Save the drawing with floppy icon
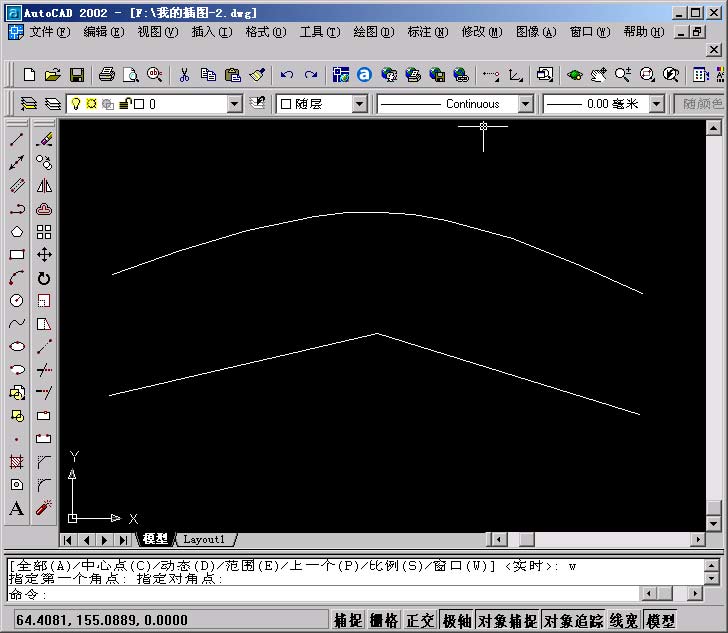The width and height of the screenshot is (728, 633). tap(77, 74)
